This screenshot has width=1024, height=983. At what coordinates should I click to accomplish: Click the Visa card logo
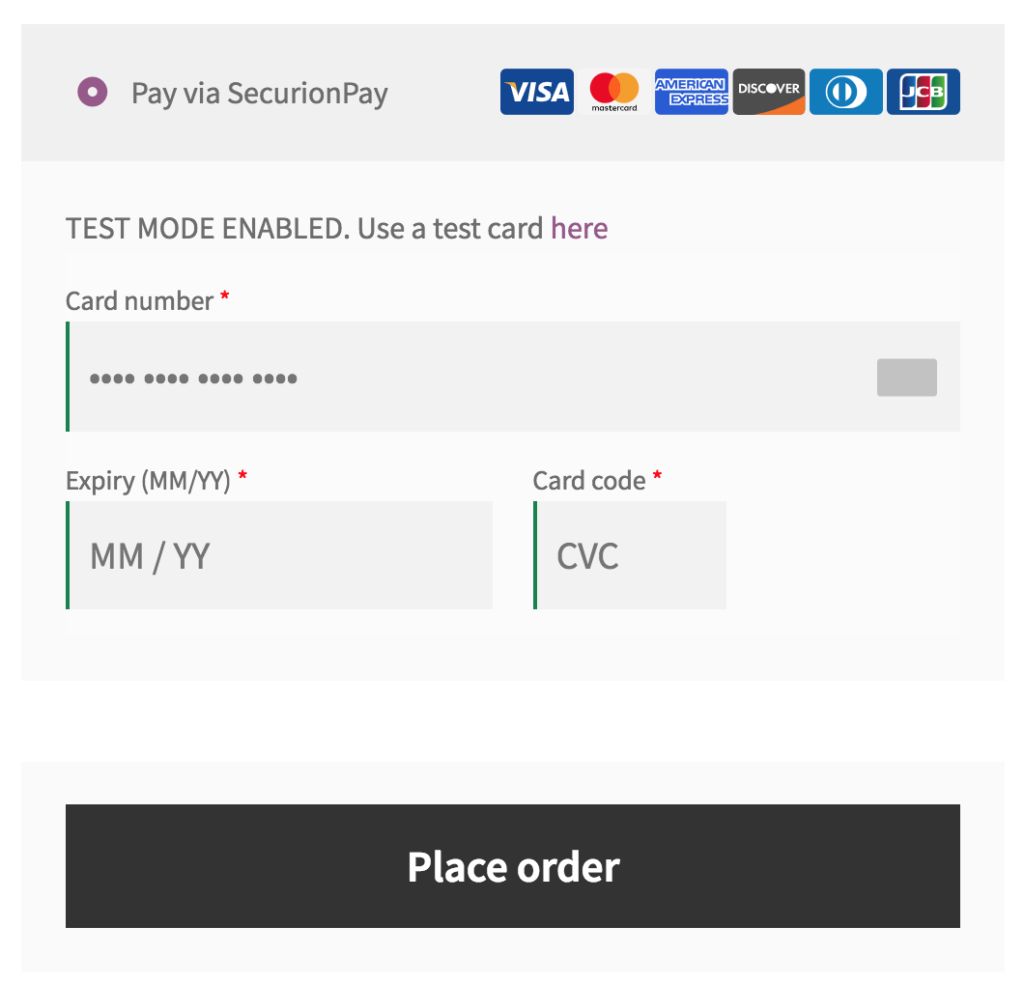(537, 92)
